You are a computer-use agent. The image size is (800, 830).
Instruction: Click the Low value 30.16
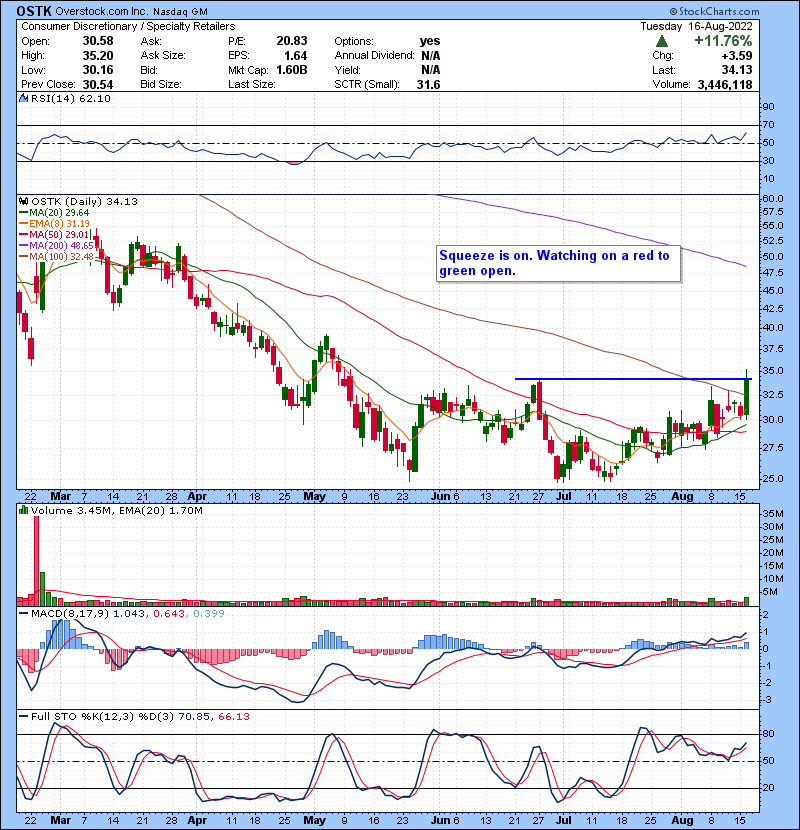click(x=98, y=70)
